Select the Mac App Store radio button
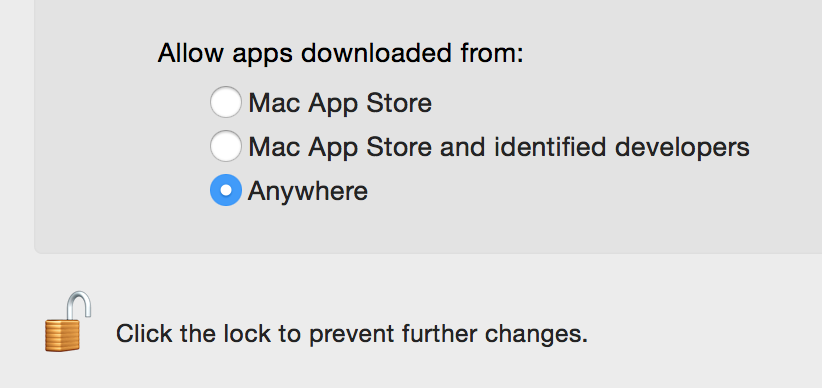This screenshot has height=388, width=822. coord(226,102)
